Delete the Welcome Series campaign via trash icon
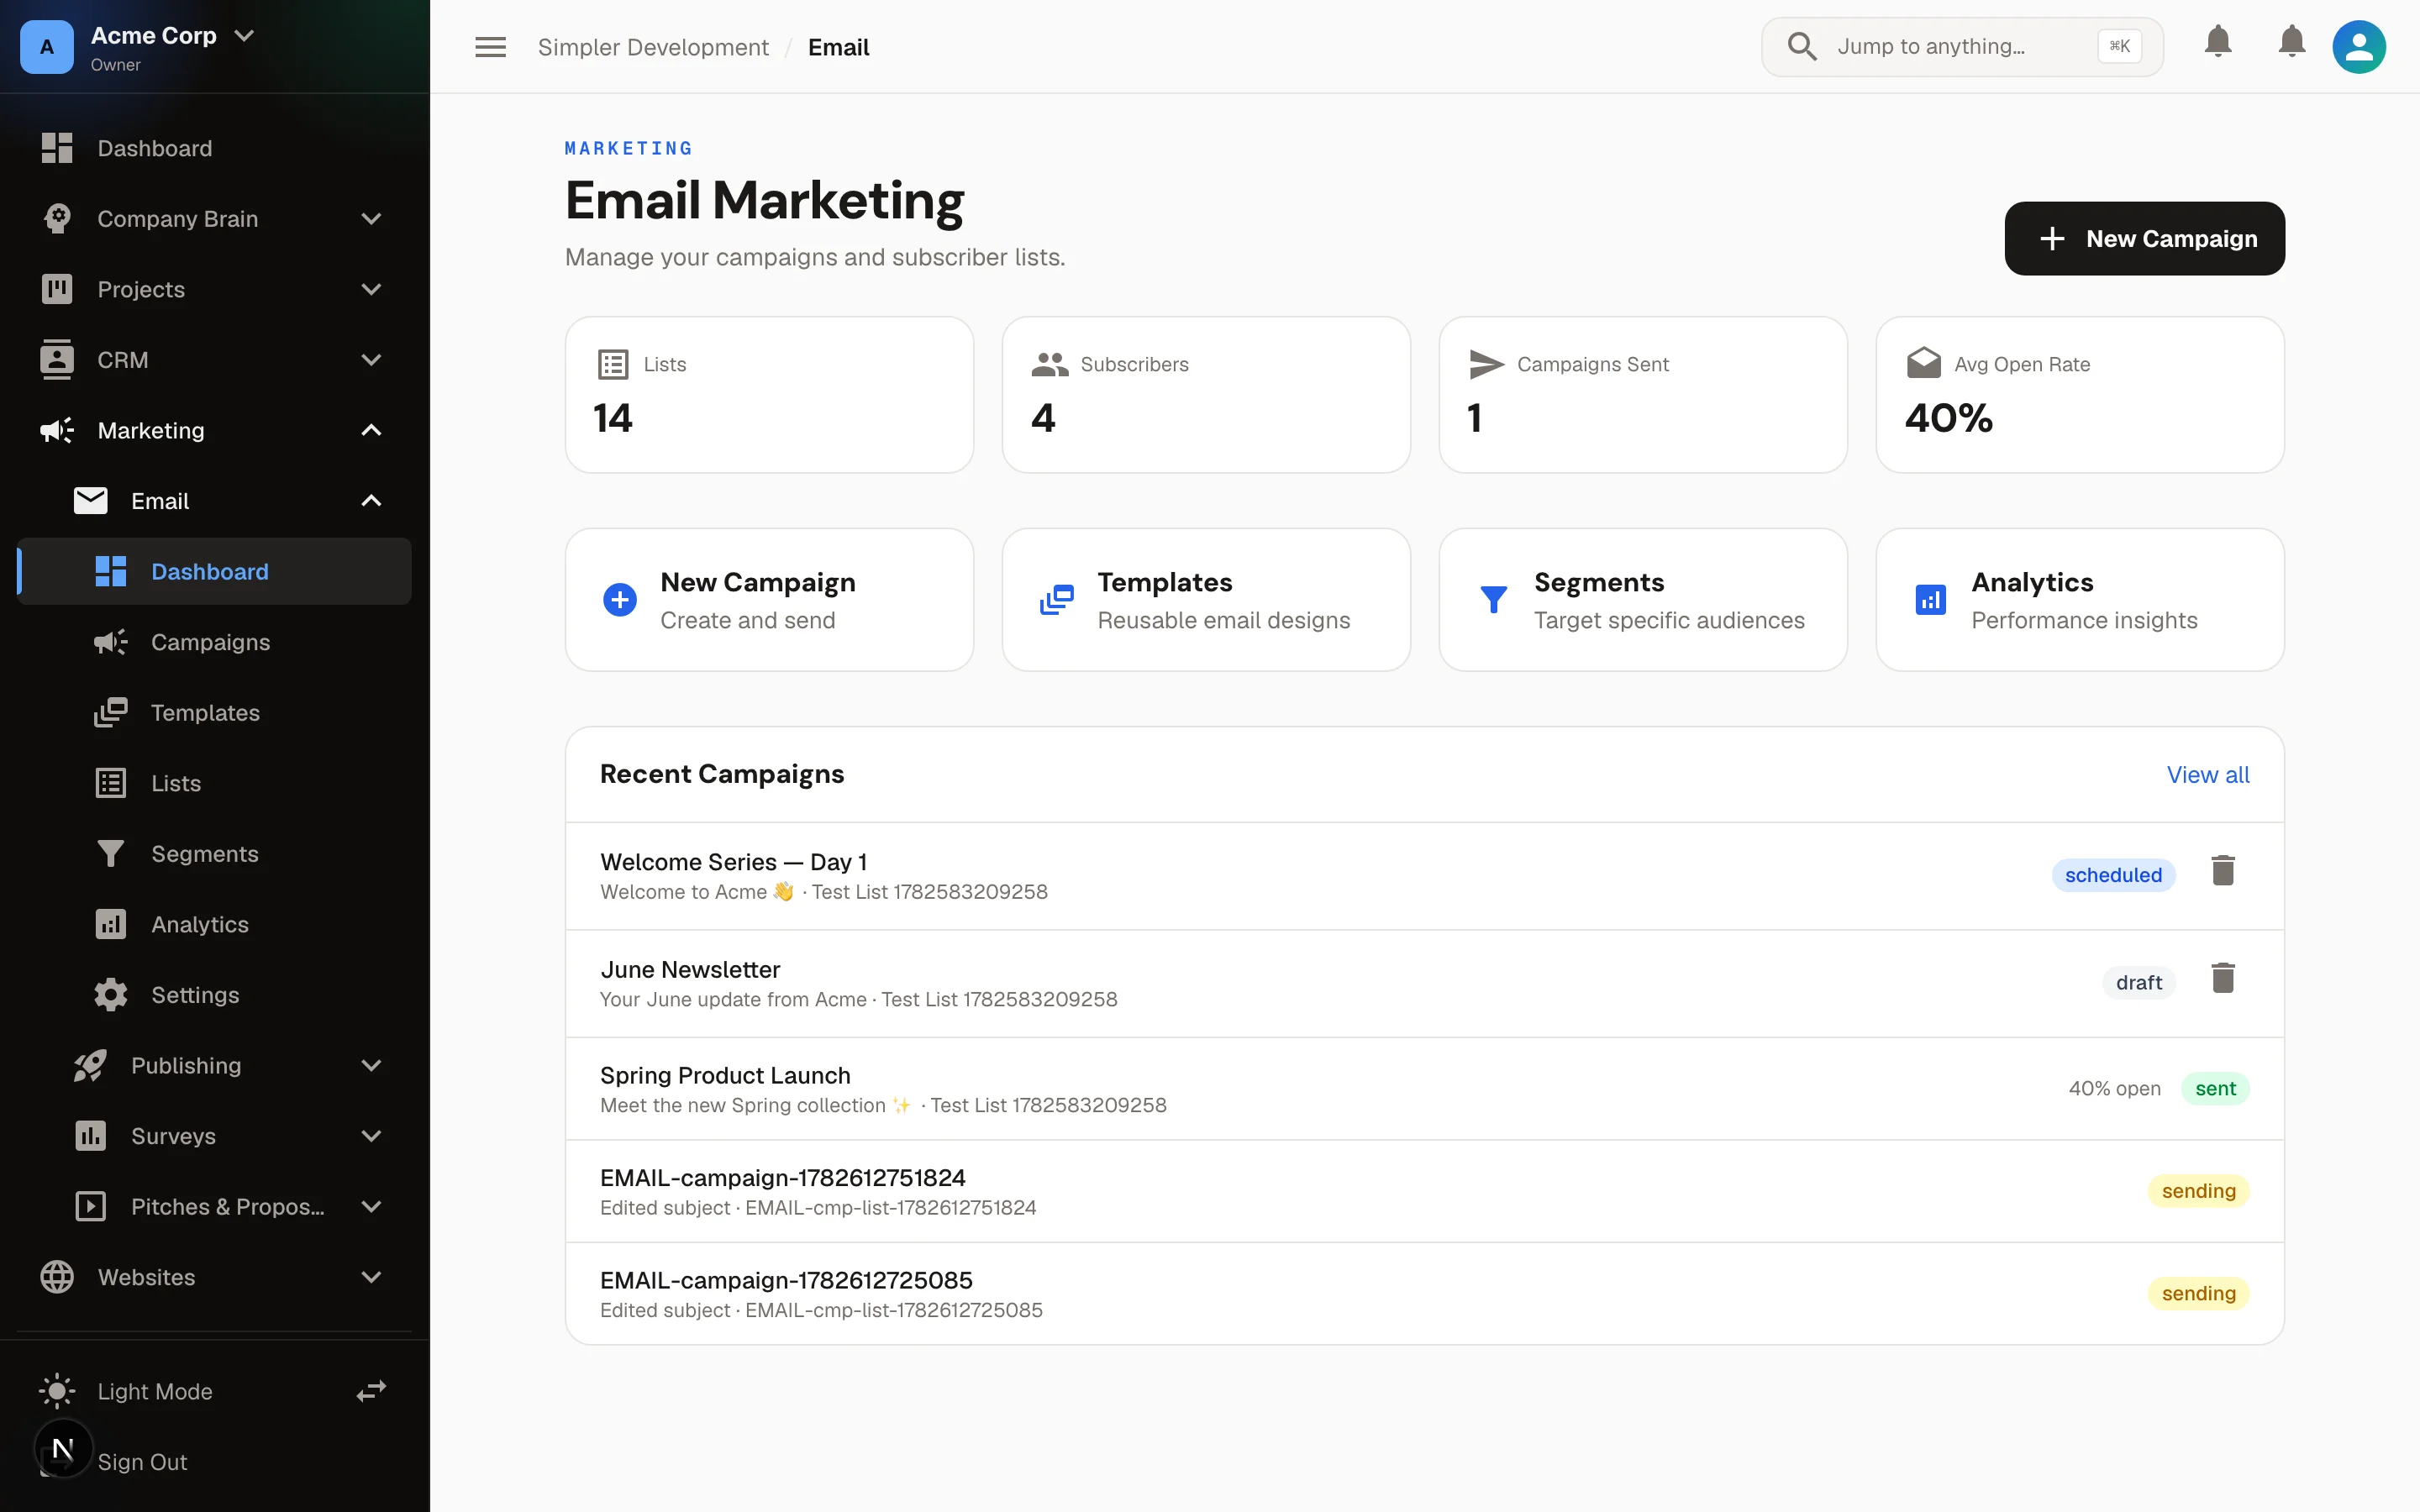Screen dimensions: 2420x1512 click(x=2223, y=870)
